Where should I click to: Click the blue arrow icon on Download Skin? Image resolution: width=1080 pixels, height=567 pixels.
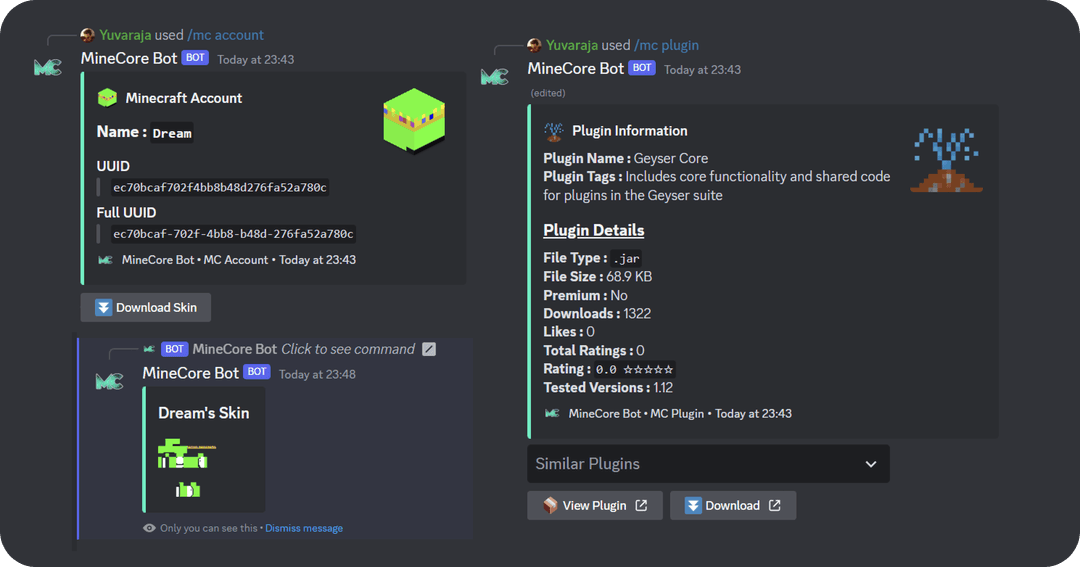pyautogui.click(x=103, y=307)
